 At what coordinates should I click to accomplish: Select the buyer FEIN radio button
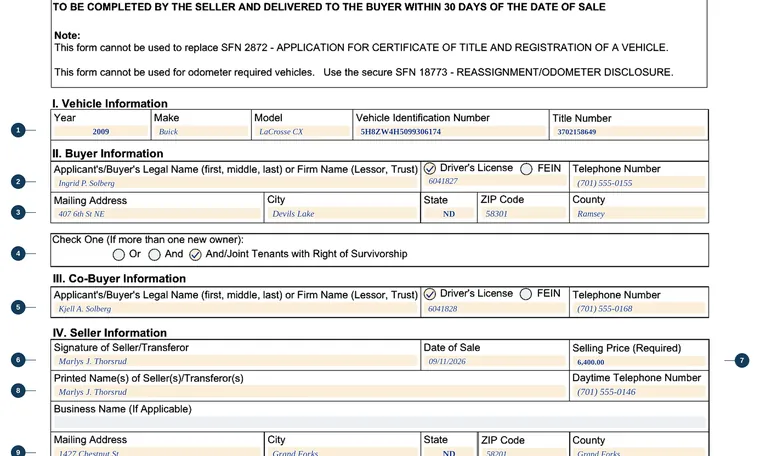pyautogui.click(x=526, y=169)
